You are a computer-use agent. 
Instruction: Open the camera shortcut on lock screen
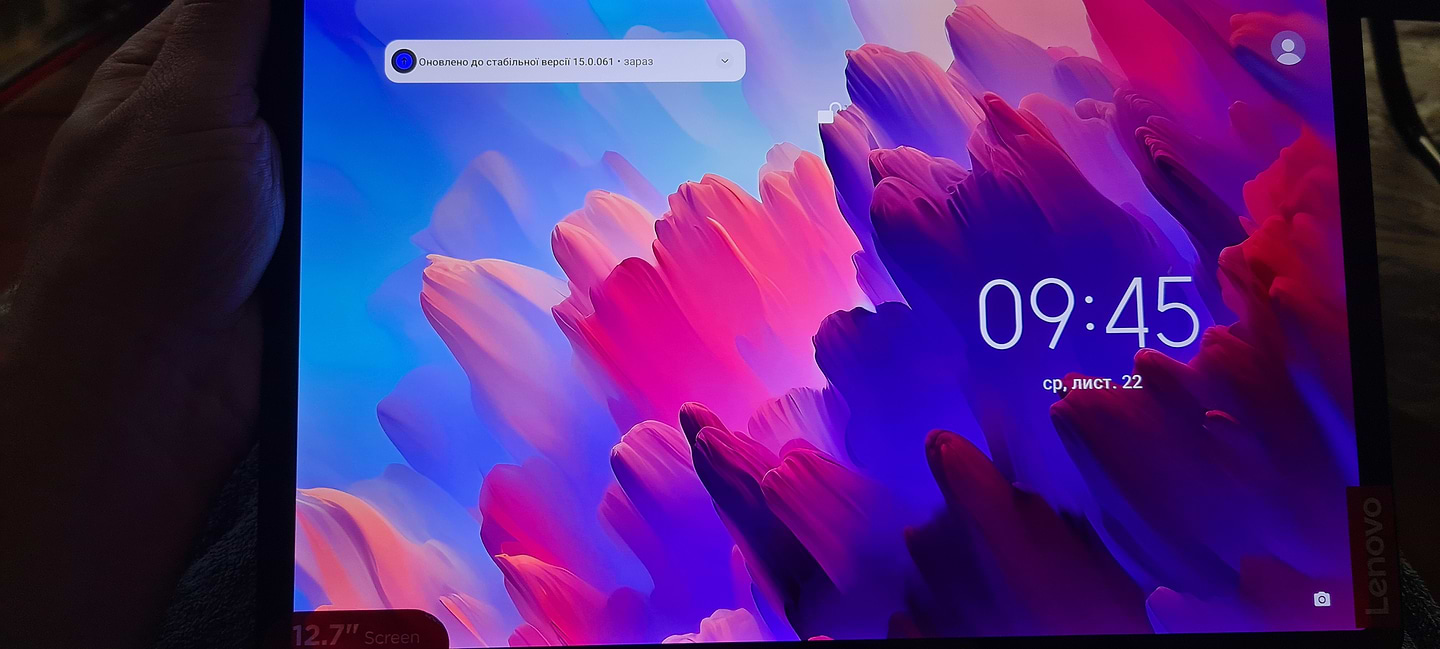tap(1322, 599)
